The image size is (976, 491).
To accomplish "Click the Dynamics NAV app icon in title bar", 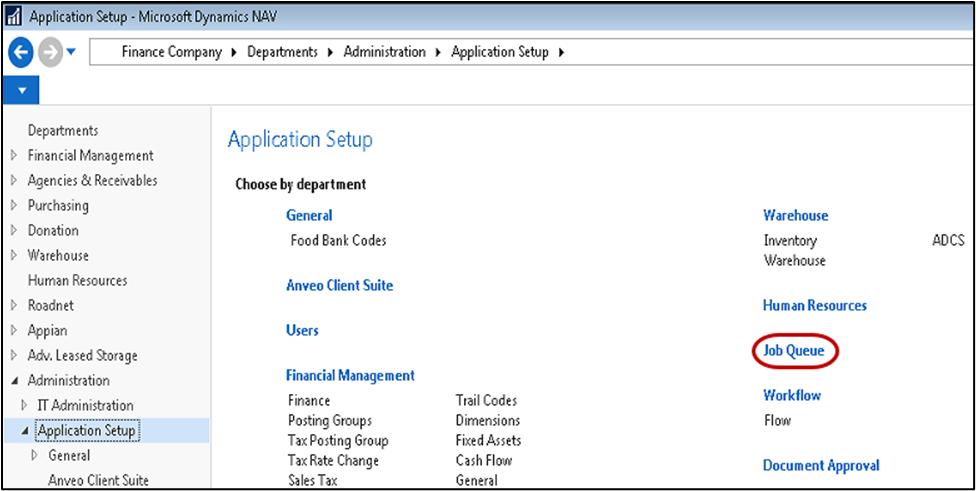I will point(14,17).
